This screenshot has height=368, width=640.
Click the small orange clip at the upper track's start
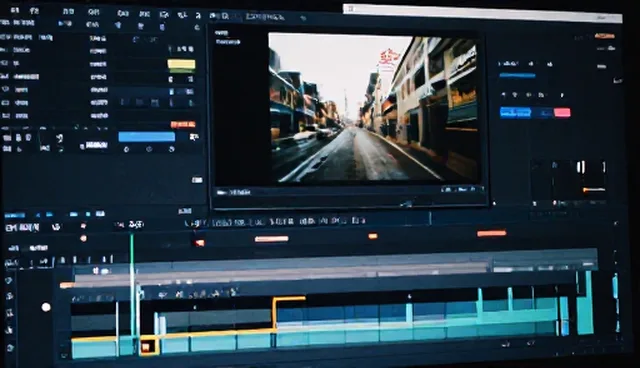coord(67,285)
